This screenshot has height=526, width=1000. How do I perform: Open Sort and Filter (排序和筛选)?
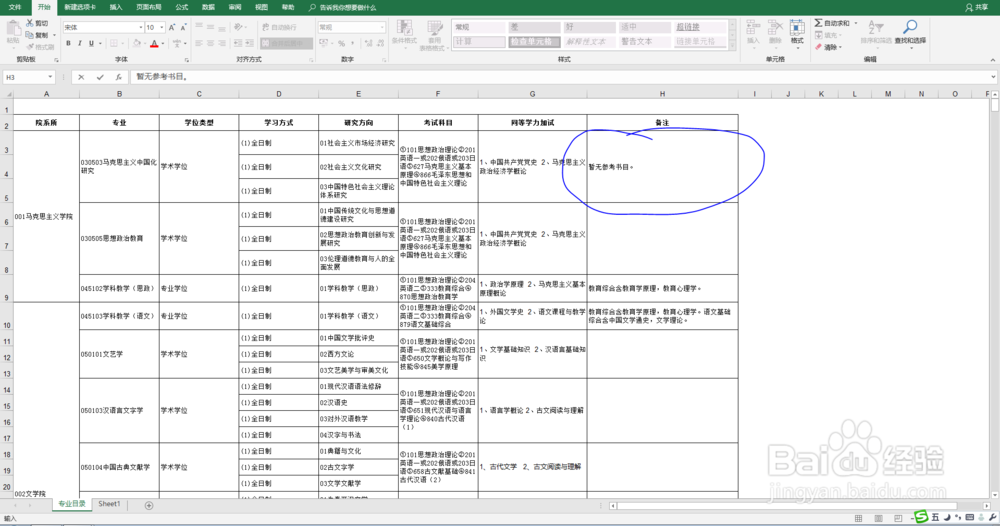point(875,32)
